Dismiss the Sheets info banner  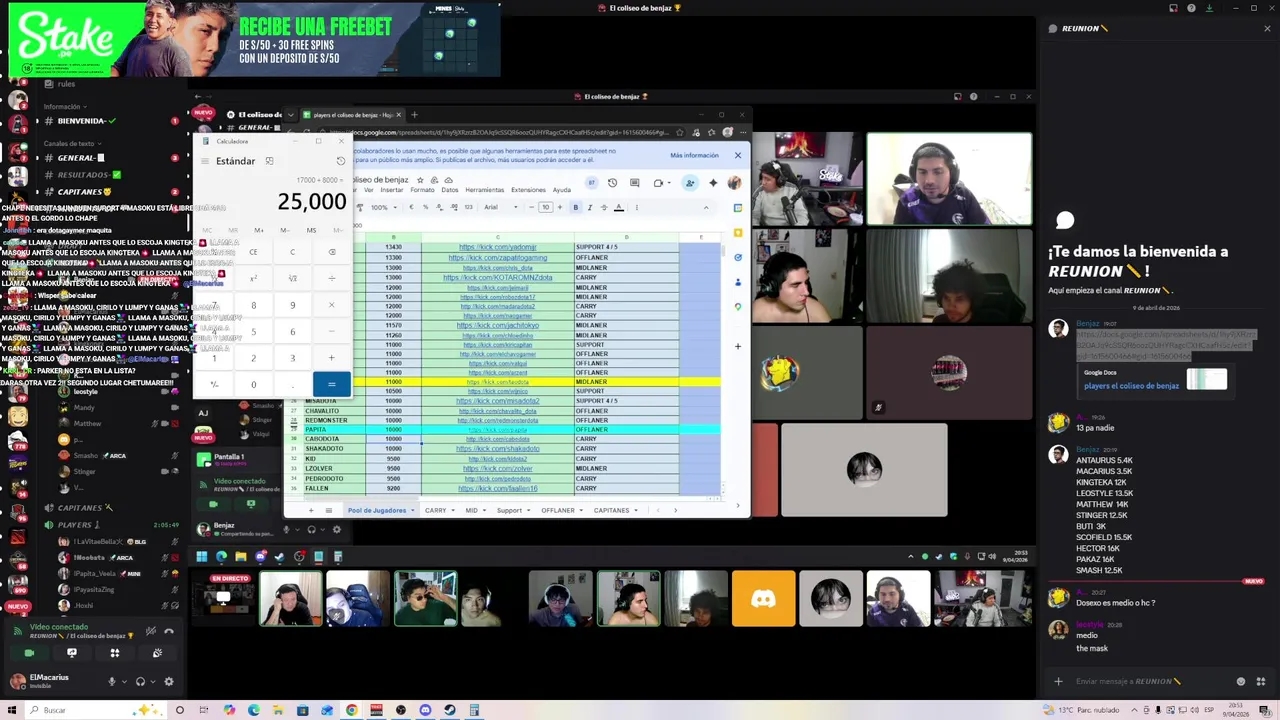[738, 155]
